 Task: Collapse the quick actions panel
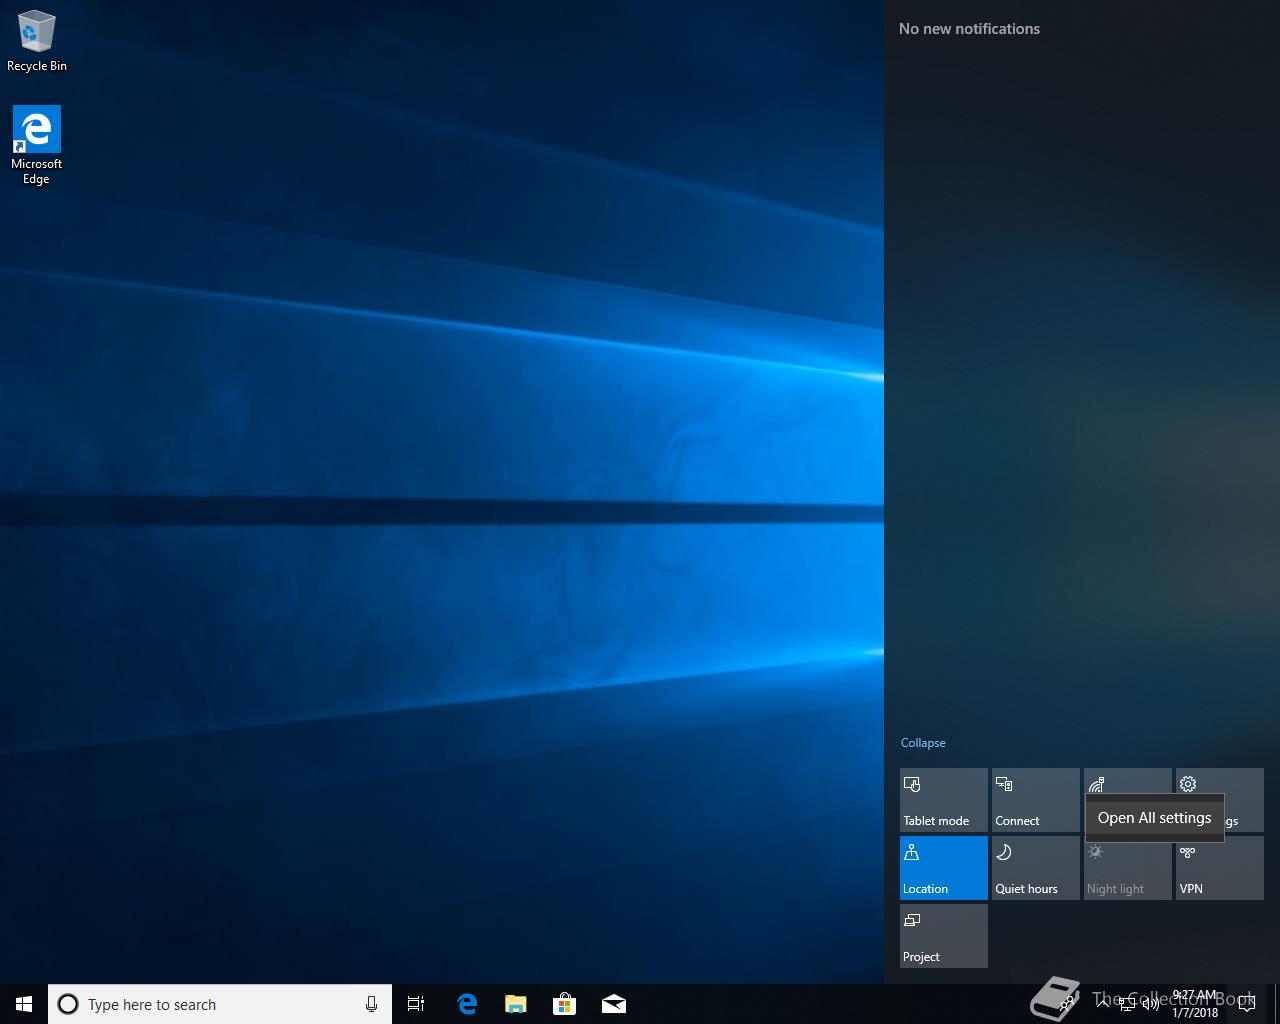pos(923,743)
